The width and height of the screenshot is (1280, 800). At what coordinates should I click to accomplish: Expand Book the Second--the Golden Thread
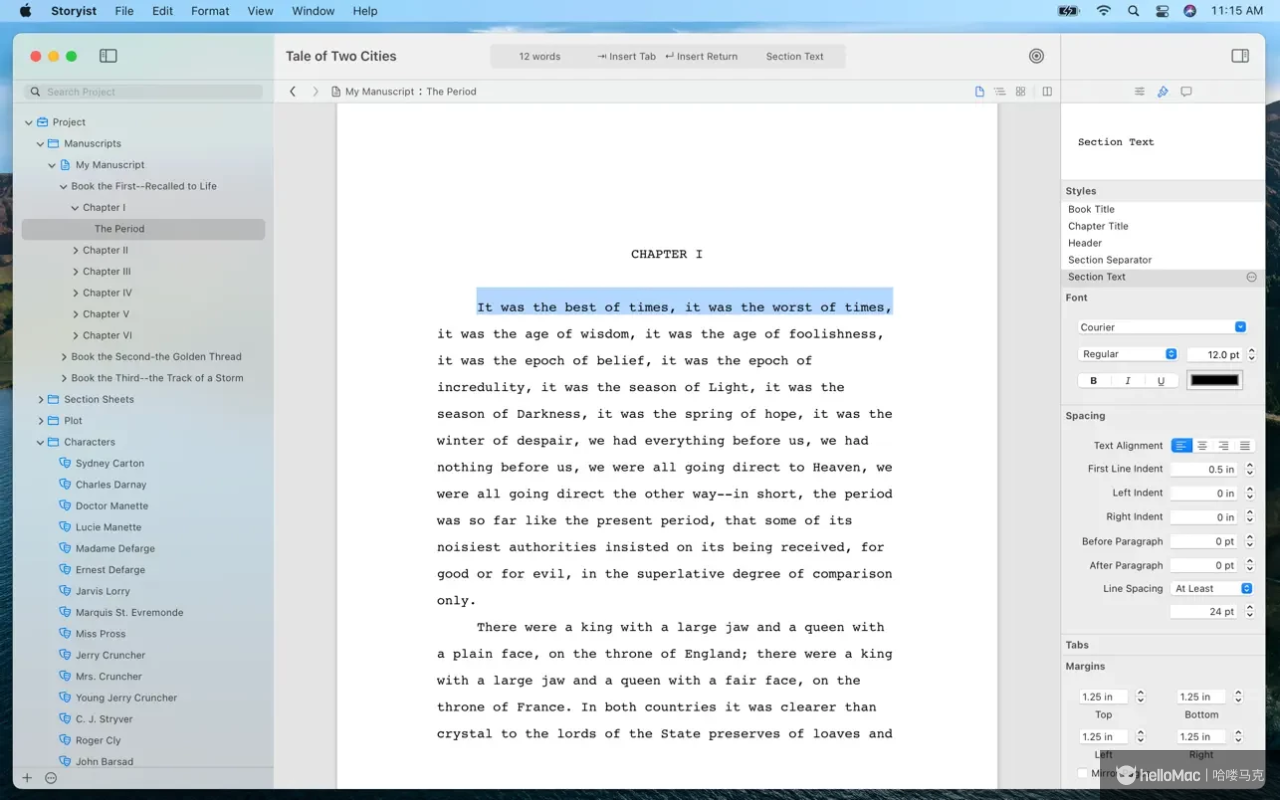click(64, 357)
